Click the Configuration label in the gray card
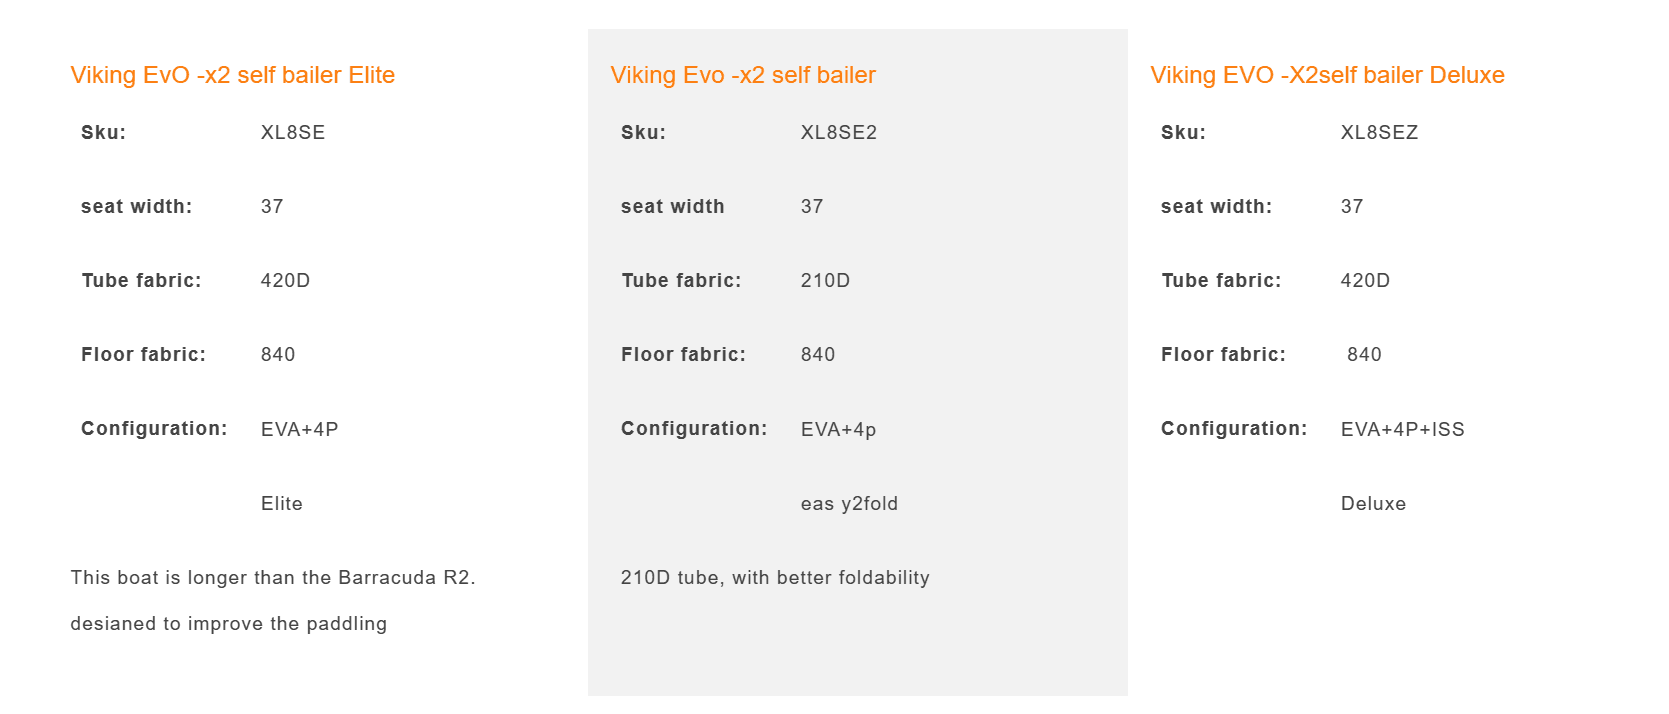The image size is (1669, 714). pos(694,428)
